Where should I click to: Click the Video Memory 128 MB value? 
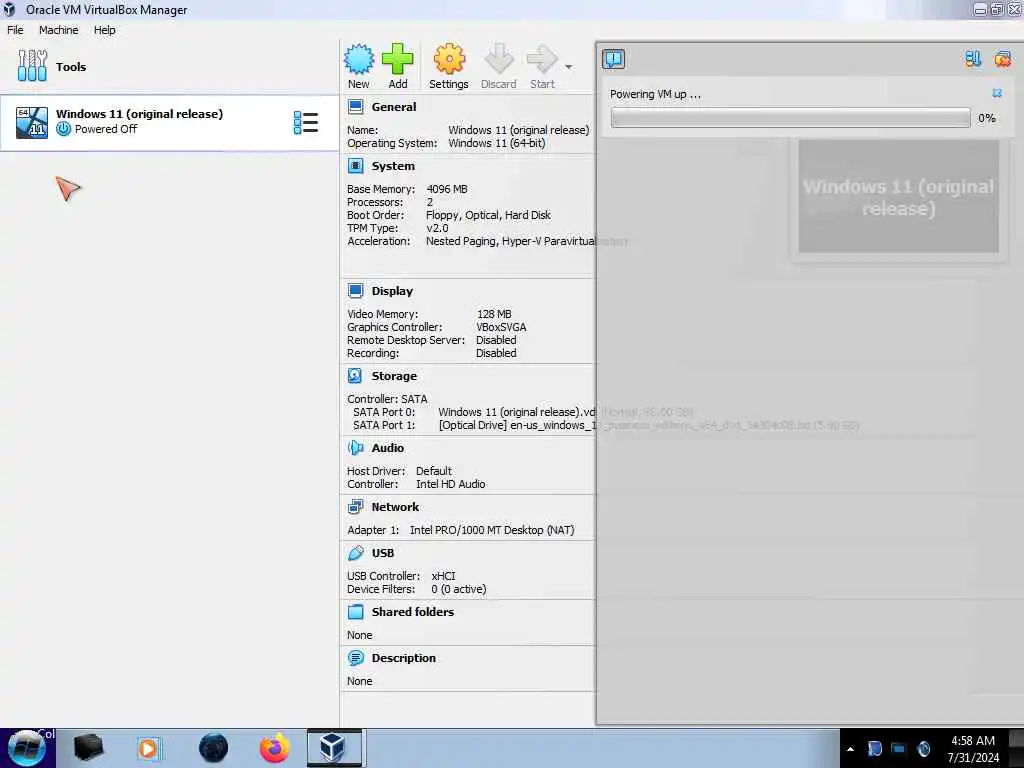point(494,314)
